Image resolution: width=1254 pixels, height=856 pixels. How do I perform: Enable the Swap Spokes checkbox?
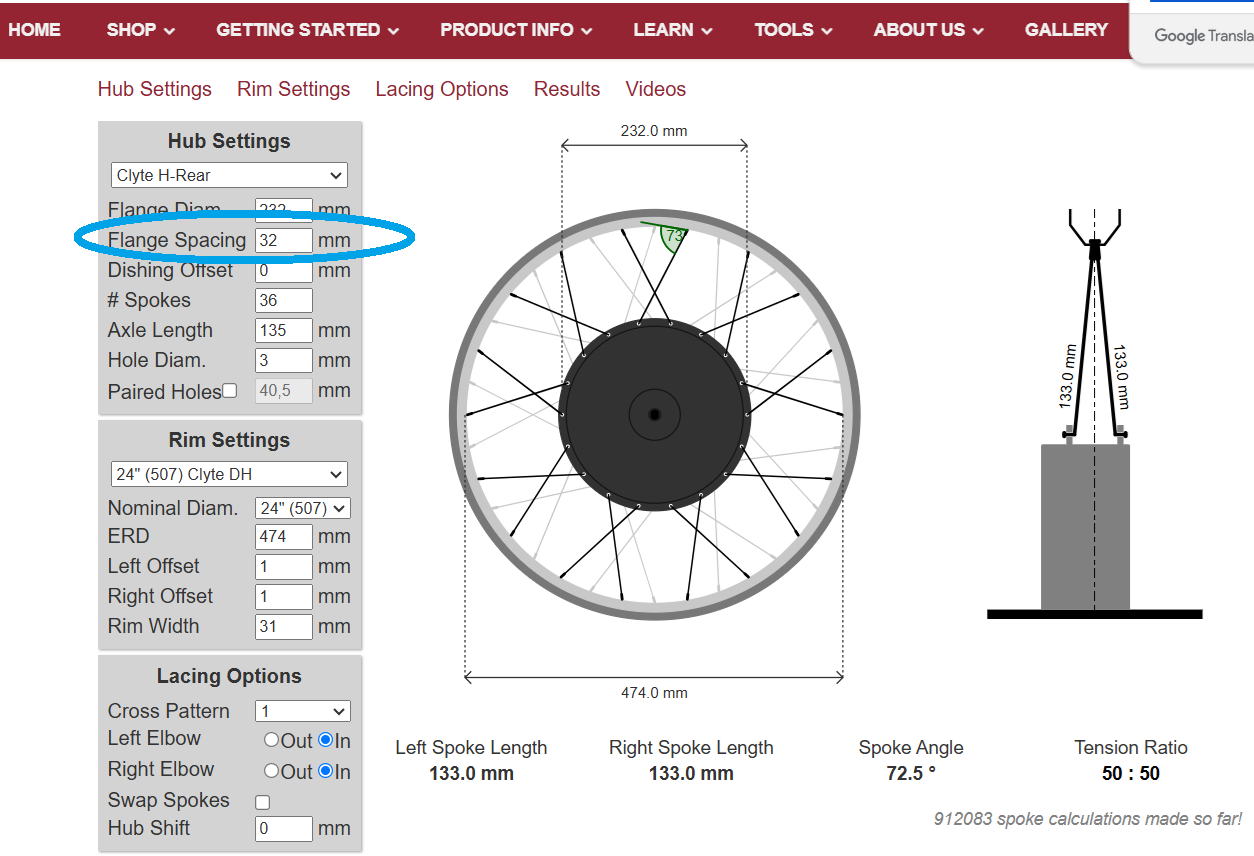pyautogui.click(x=262, y=802)
